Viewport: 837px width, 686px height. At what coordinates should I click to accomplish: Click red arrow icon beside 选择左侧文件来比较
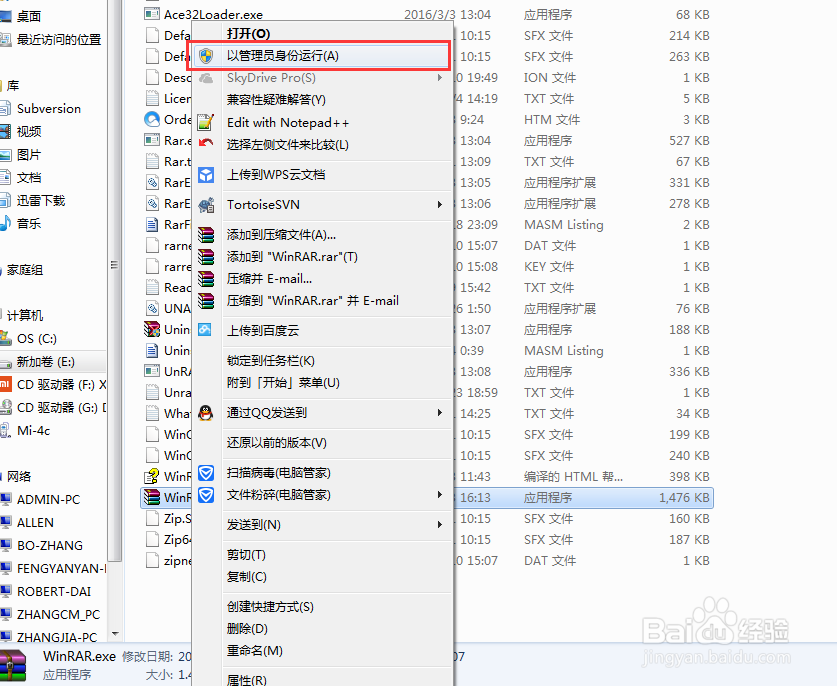206,143
